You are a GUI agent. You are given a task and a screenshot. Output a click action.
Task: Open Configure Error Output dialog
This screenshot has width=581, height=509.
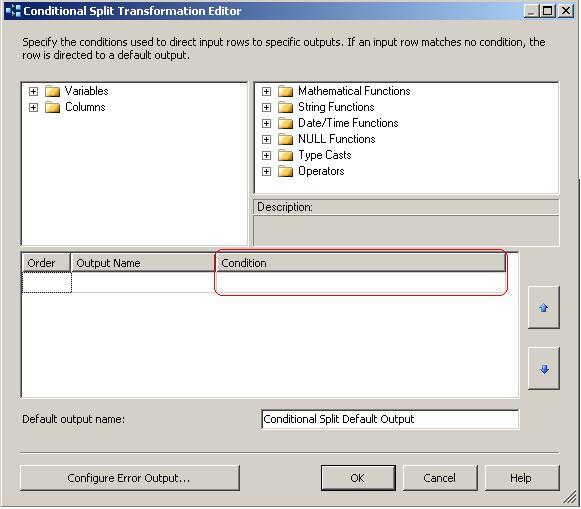tap(130, 478)
